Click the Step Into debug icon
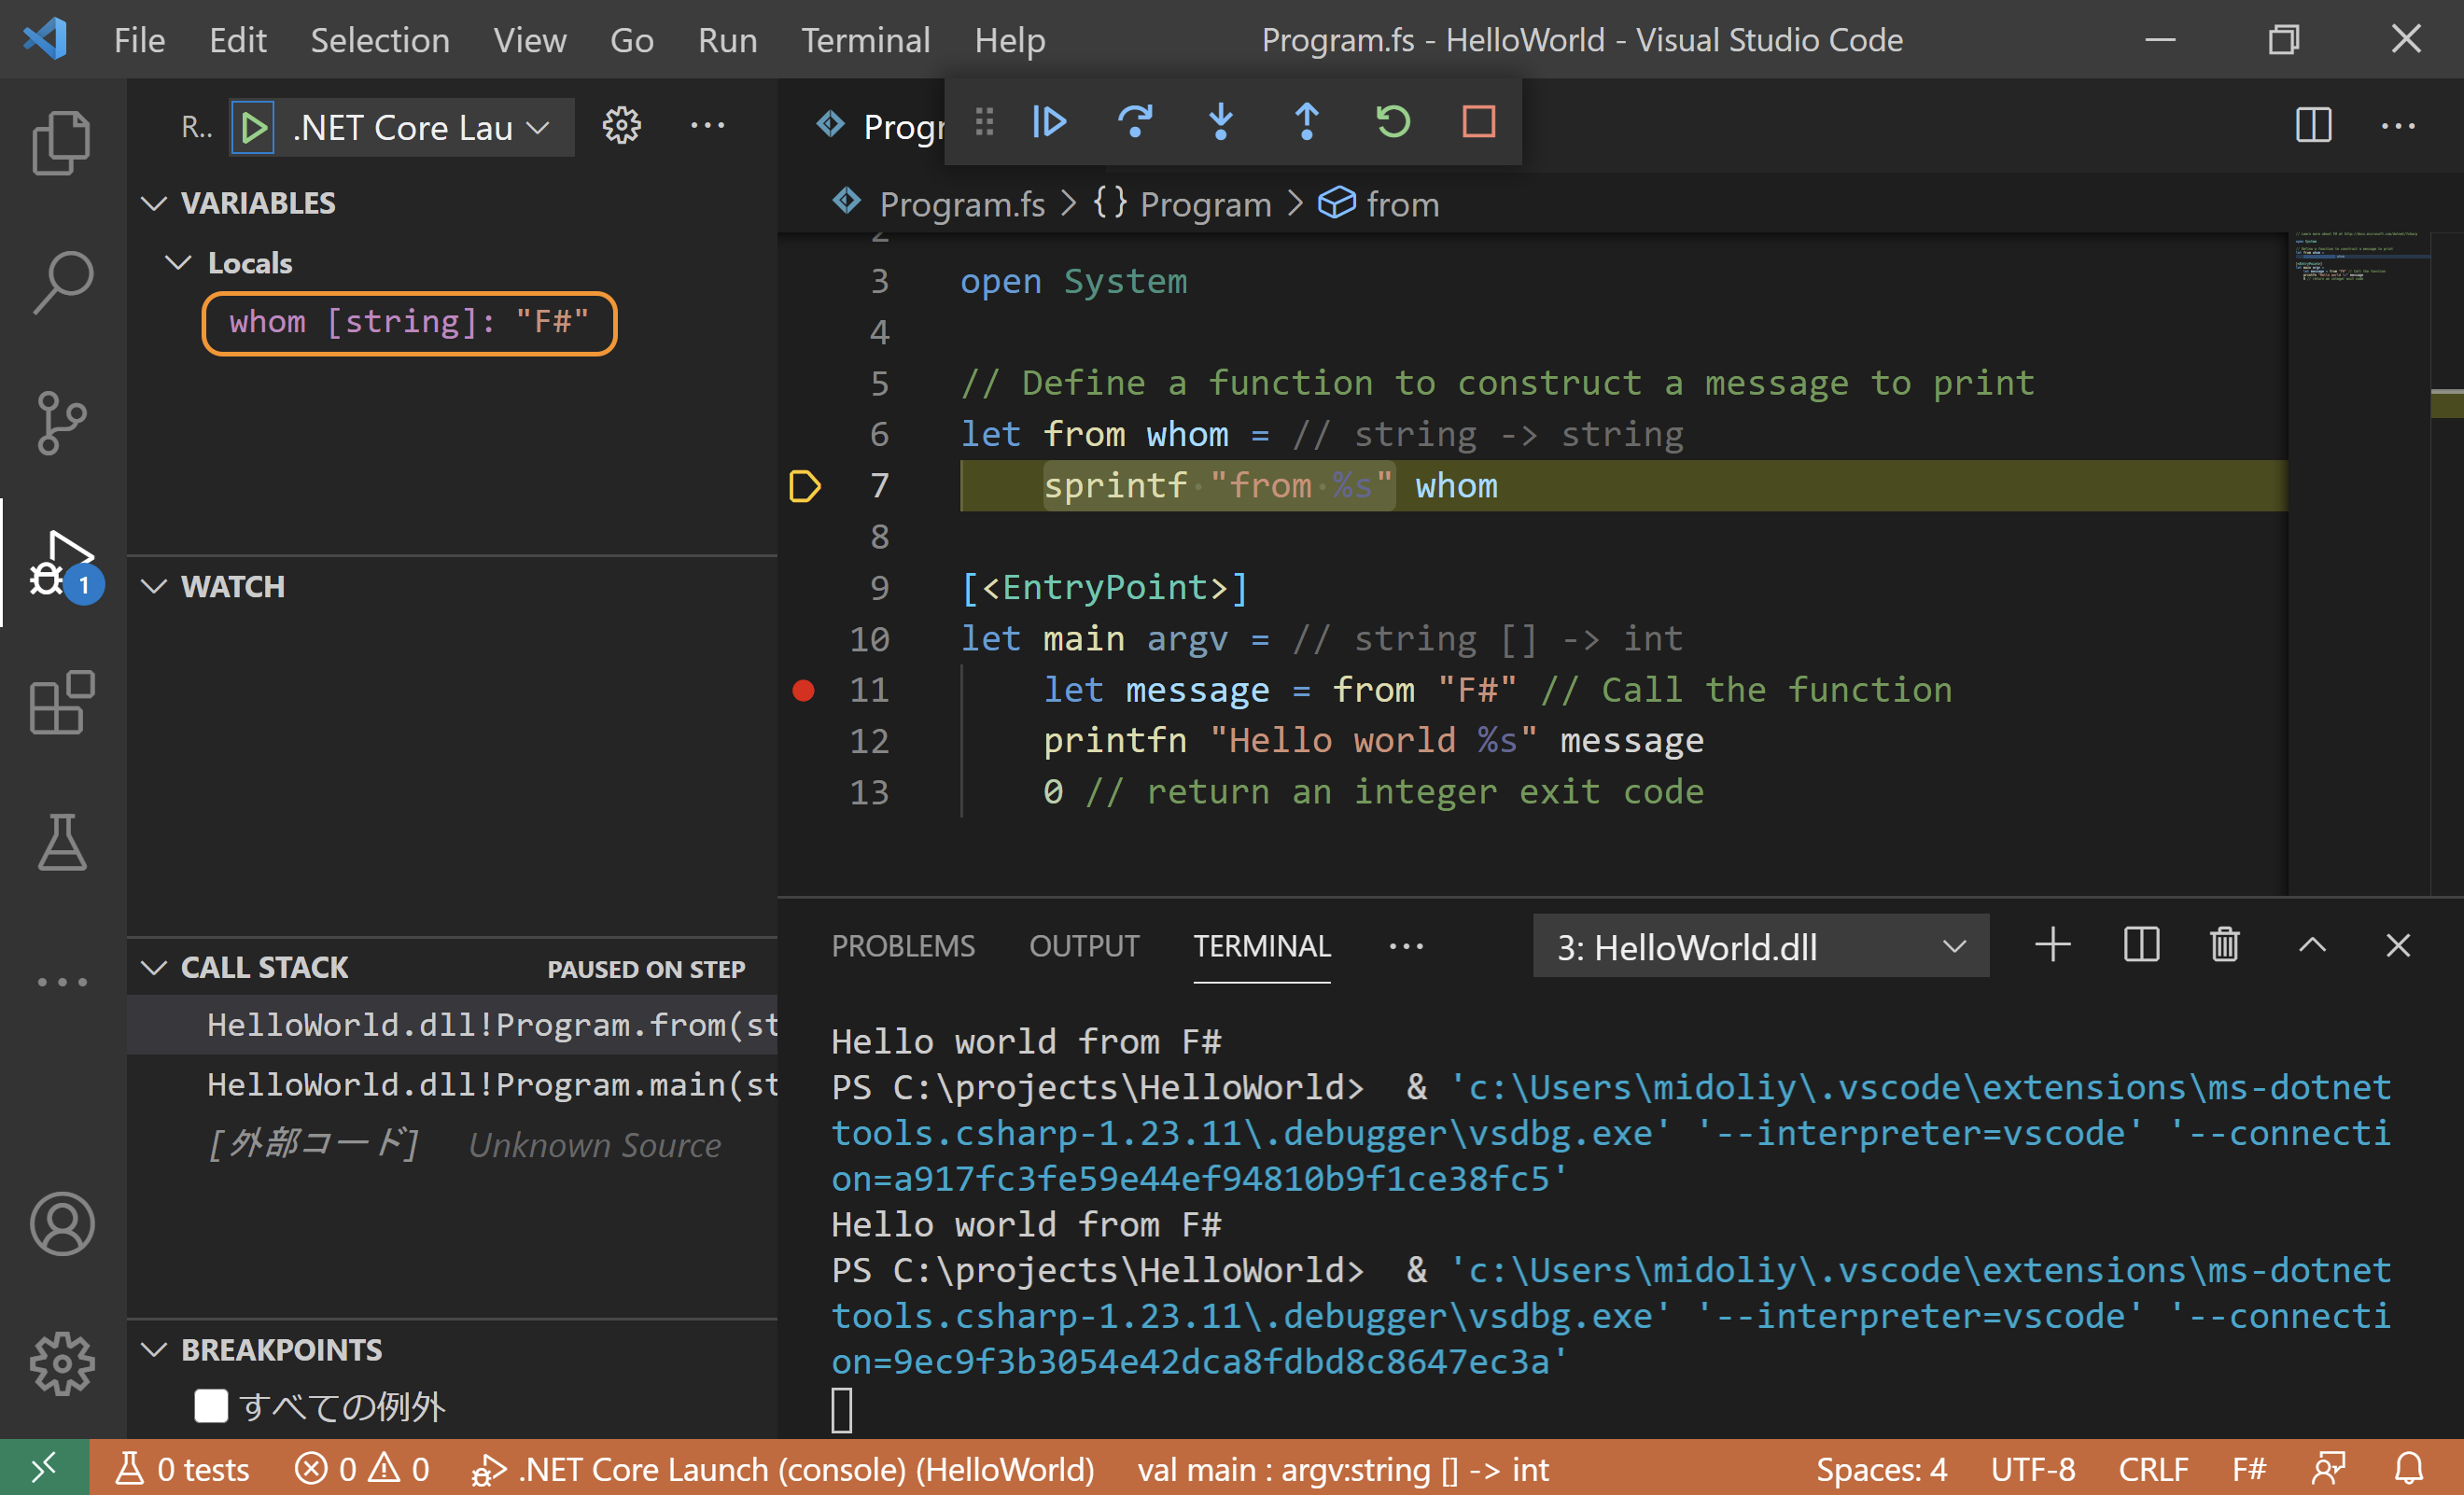Screen dimensions: 2464x1495 point(1221,123)
